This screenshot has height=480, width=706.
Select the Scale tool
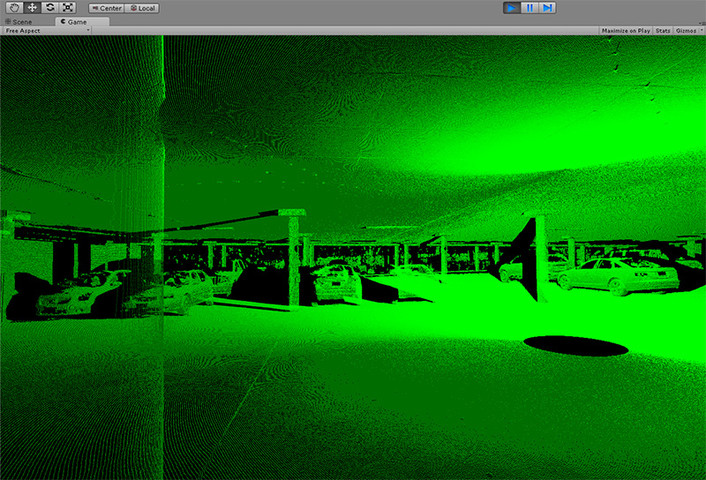pyautogui.click(x=68, y=8)
